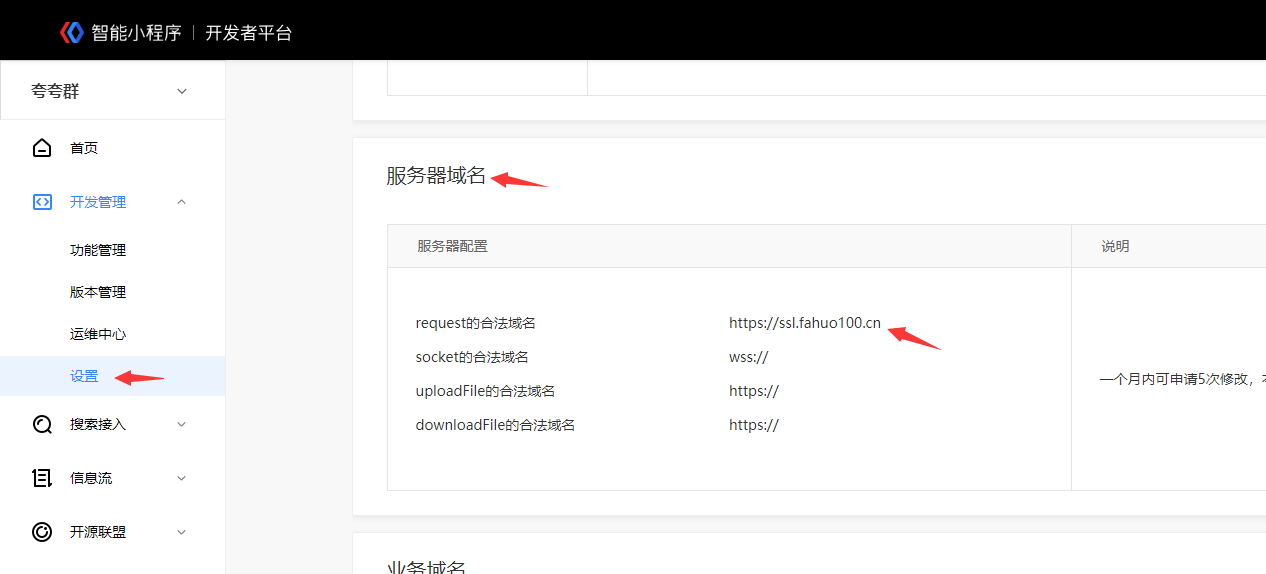Viewport: 1266px width, 574px height.
Task: Click the 开发管理 code bracket icon
Action: [x=42, y=202]
